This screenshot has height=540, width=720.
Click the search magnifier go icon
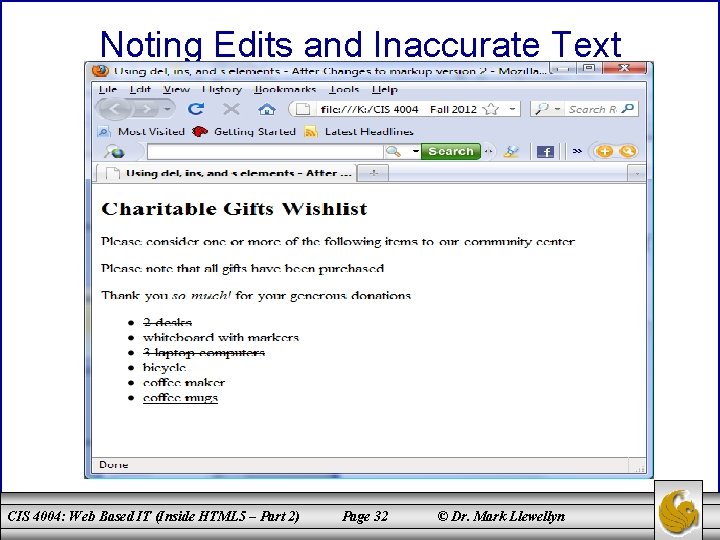click(x=627, y=109)
